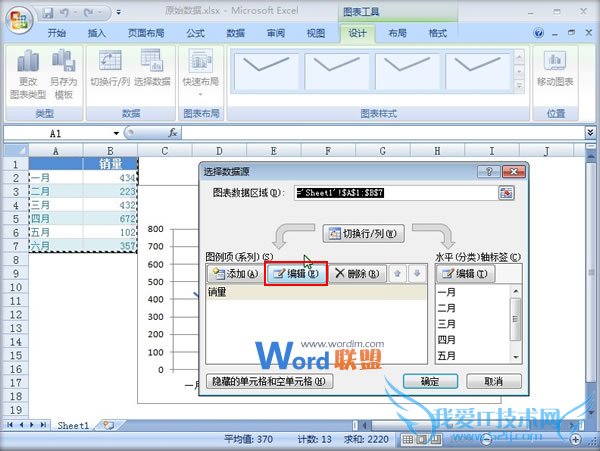Go to last sheet navigation arrow
This screenshot has height=451, width=600.
pyautogui.click(x=43, y=425)
